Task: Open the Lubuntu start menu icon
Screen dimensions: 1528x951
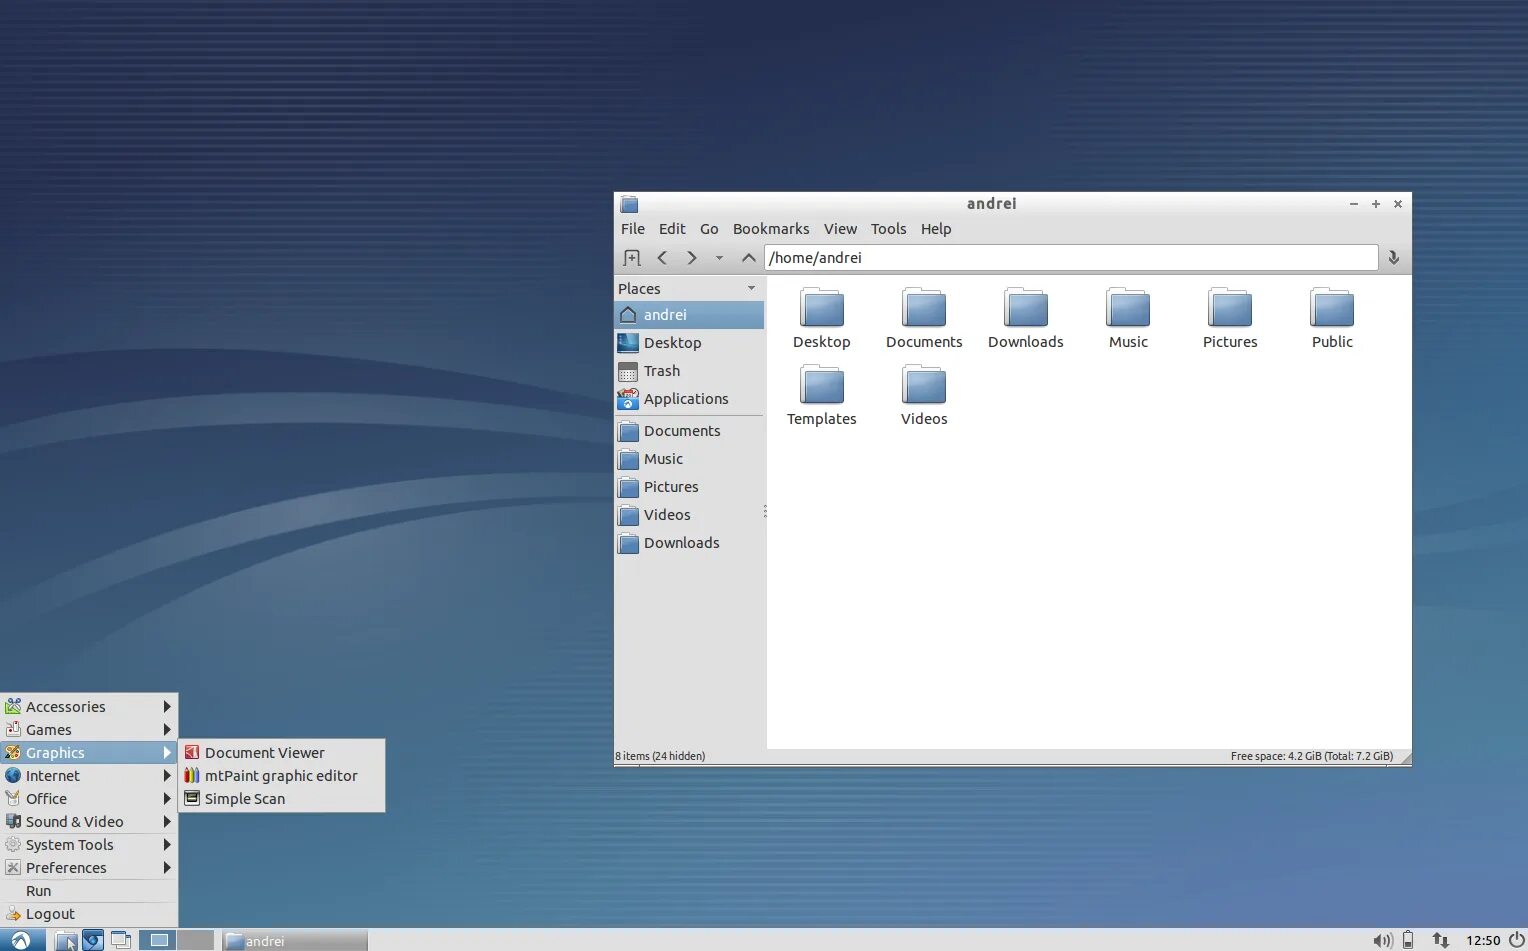Action: click(20, 940)
